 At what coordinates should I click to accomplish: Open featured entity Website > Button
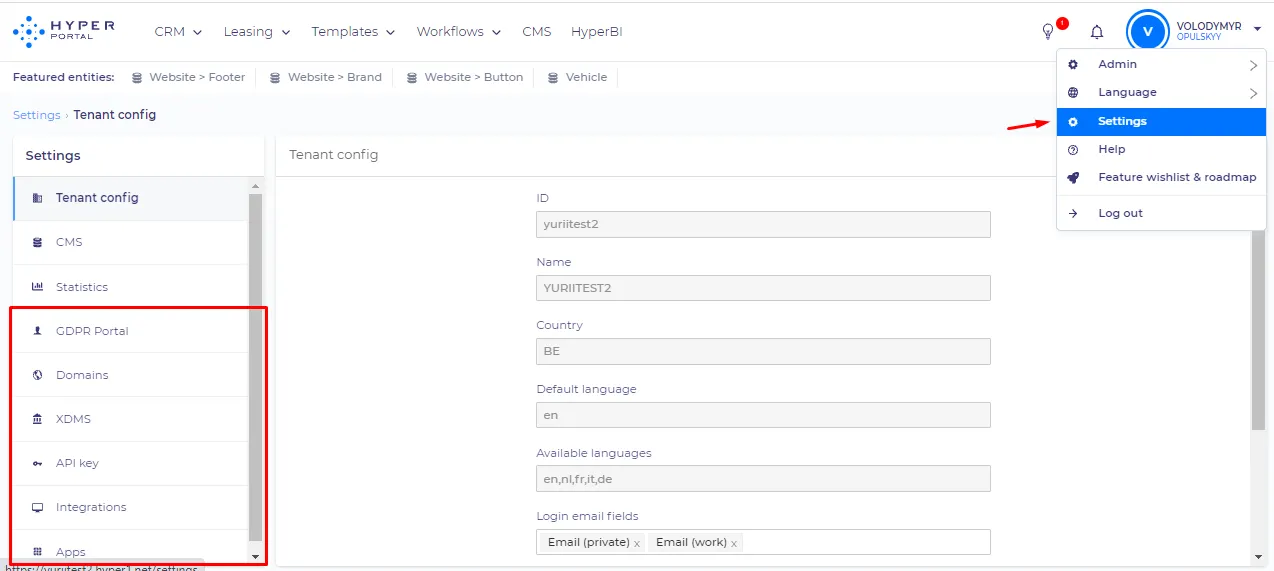pos(464,77)
